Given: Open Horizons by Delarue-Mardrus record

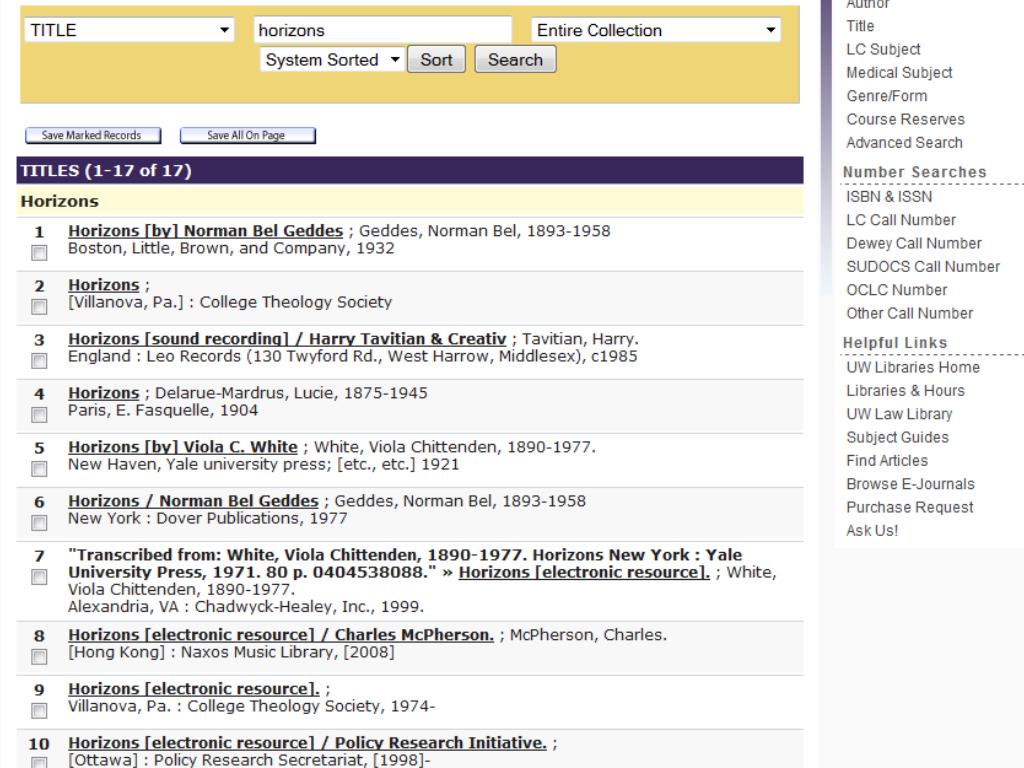Looking at the screenshot, I should click(104, 393).
